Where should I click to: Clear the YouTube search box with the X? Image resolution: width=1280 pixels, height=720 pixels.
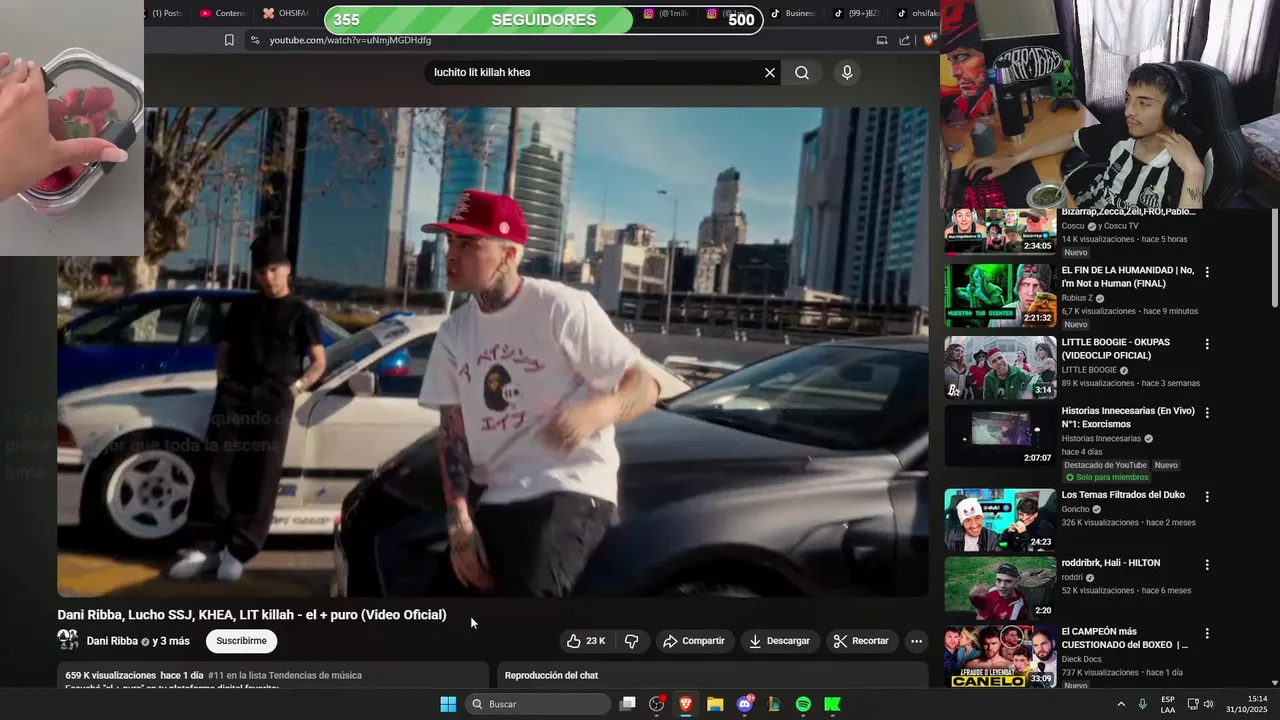[770, 72]
